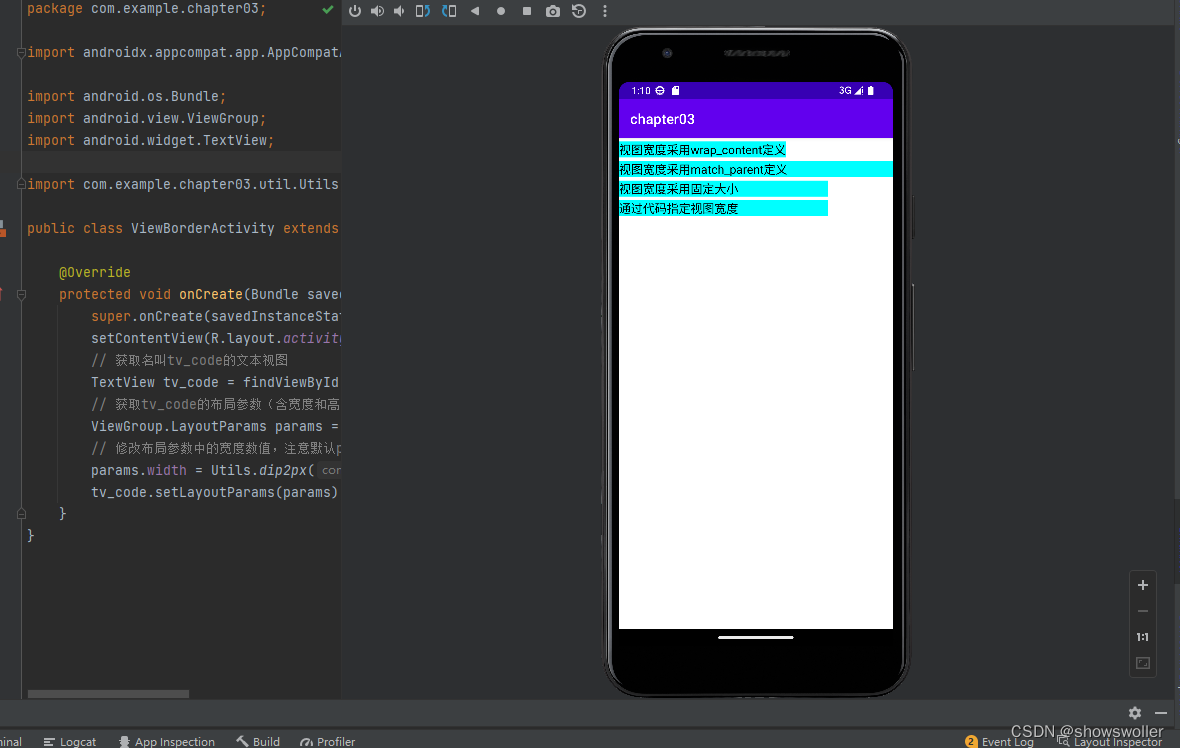Open emulator extended controls three-dot menu

coord(604,11)
